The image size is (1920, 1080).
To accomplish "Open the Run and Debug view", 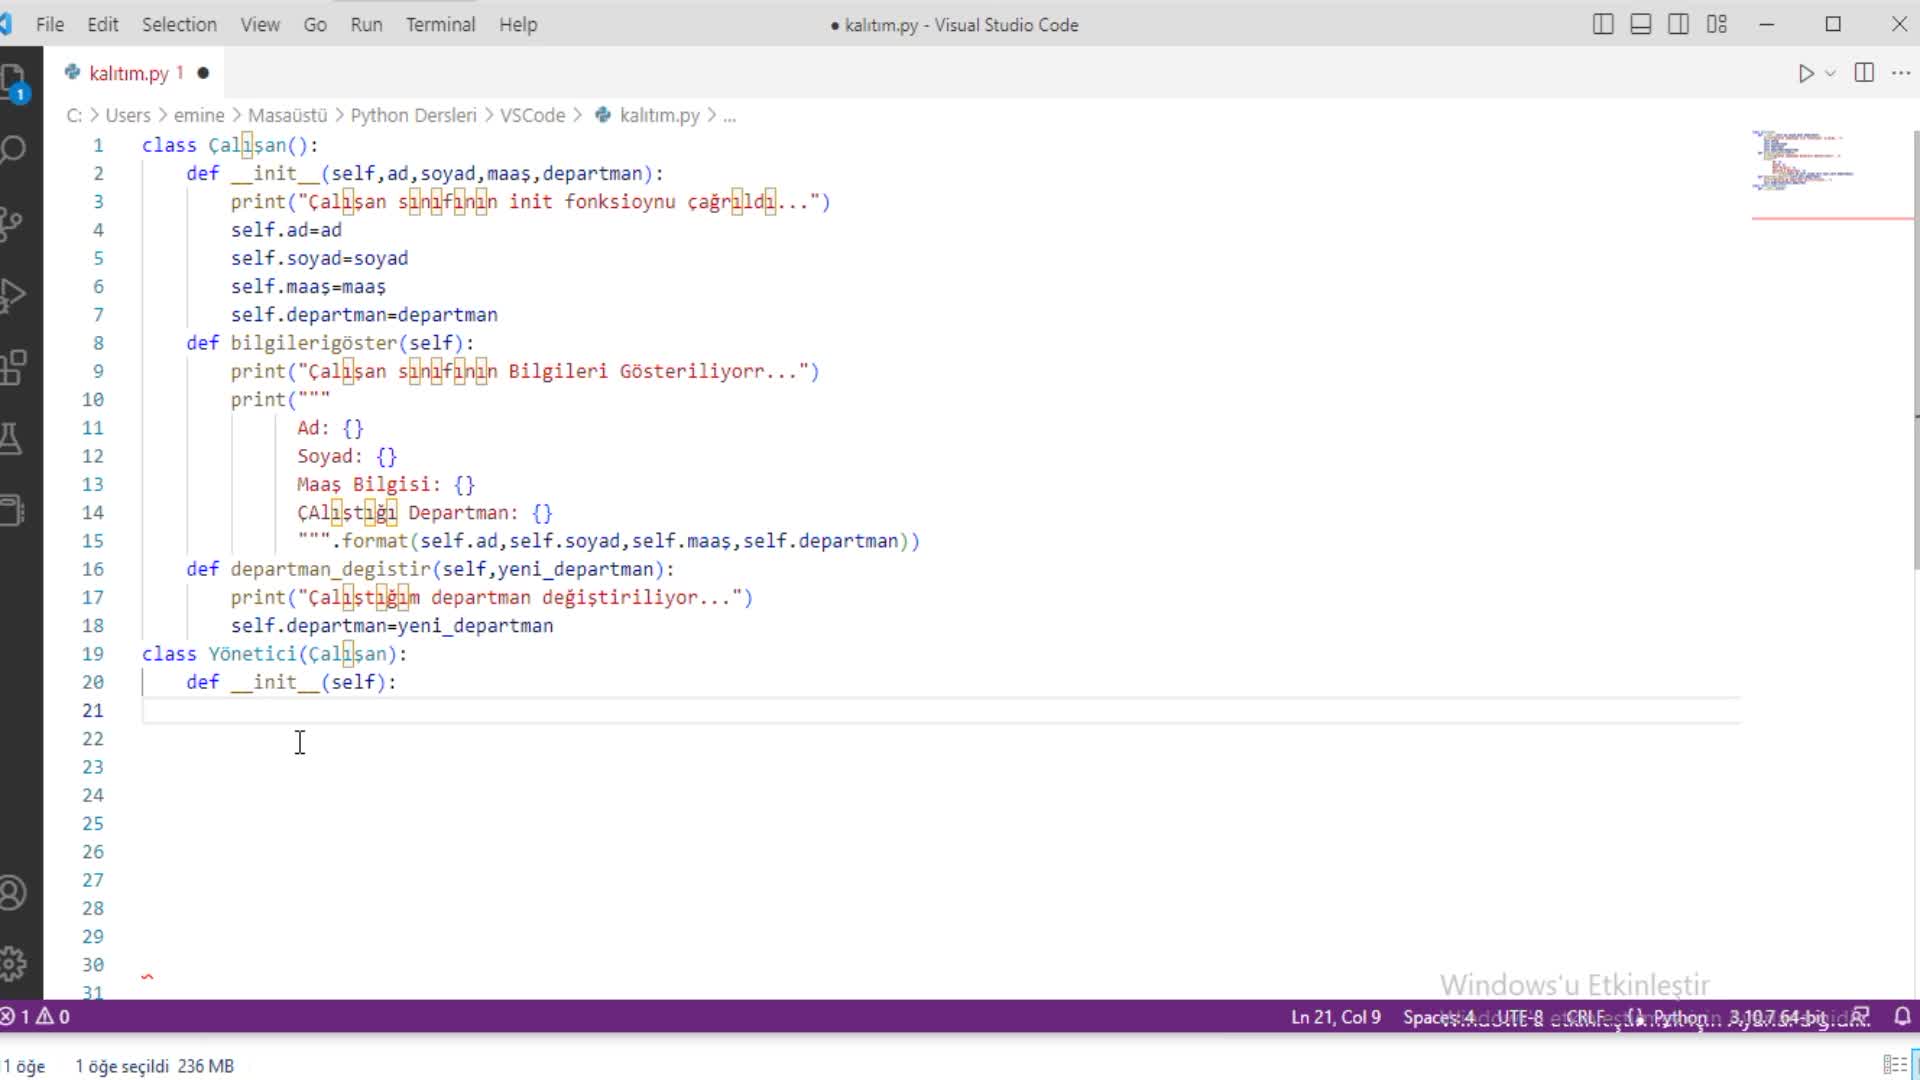I will [x=13, y=295].
